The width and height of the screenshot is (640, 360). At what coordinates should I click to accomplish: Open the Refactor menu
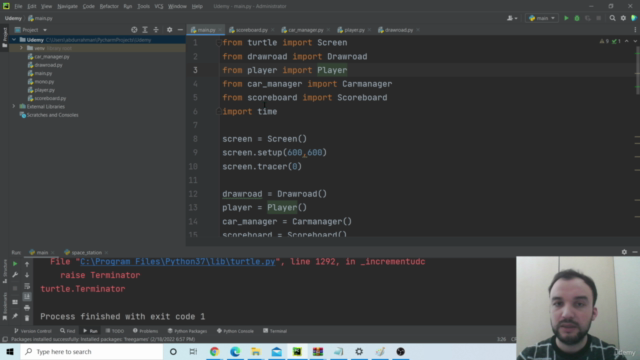click(109, 6)
